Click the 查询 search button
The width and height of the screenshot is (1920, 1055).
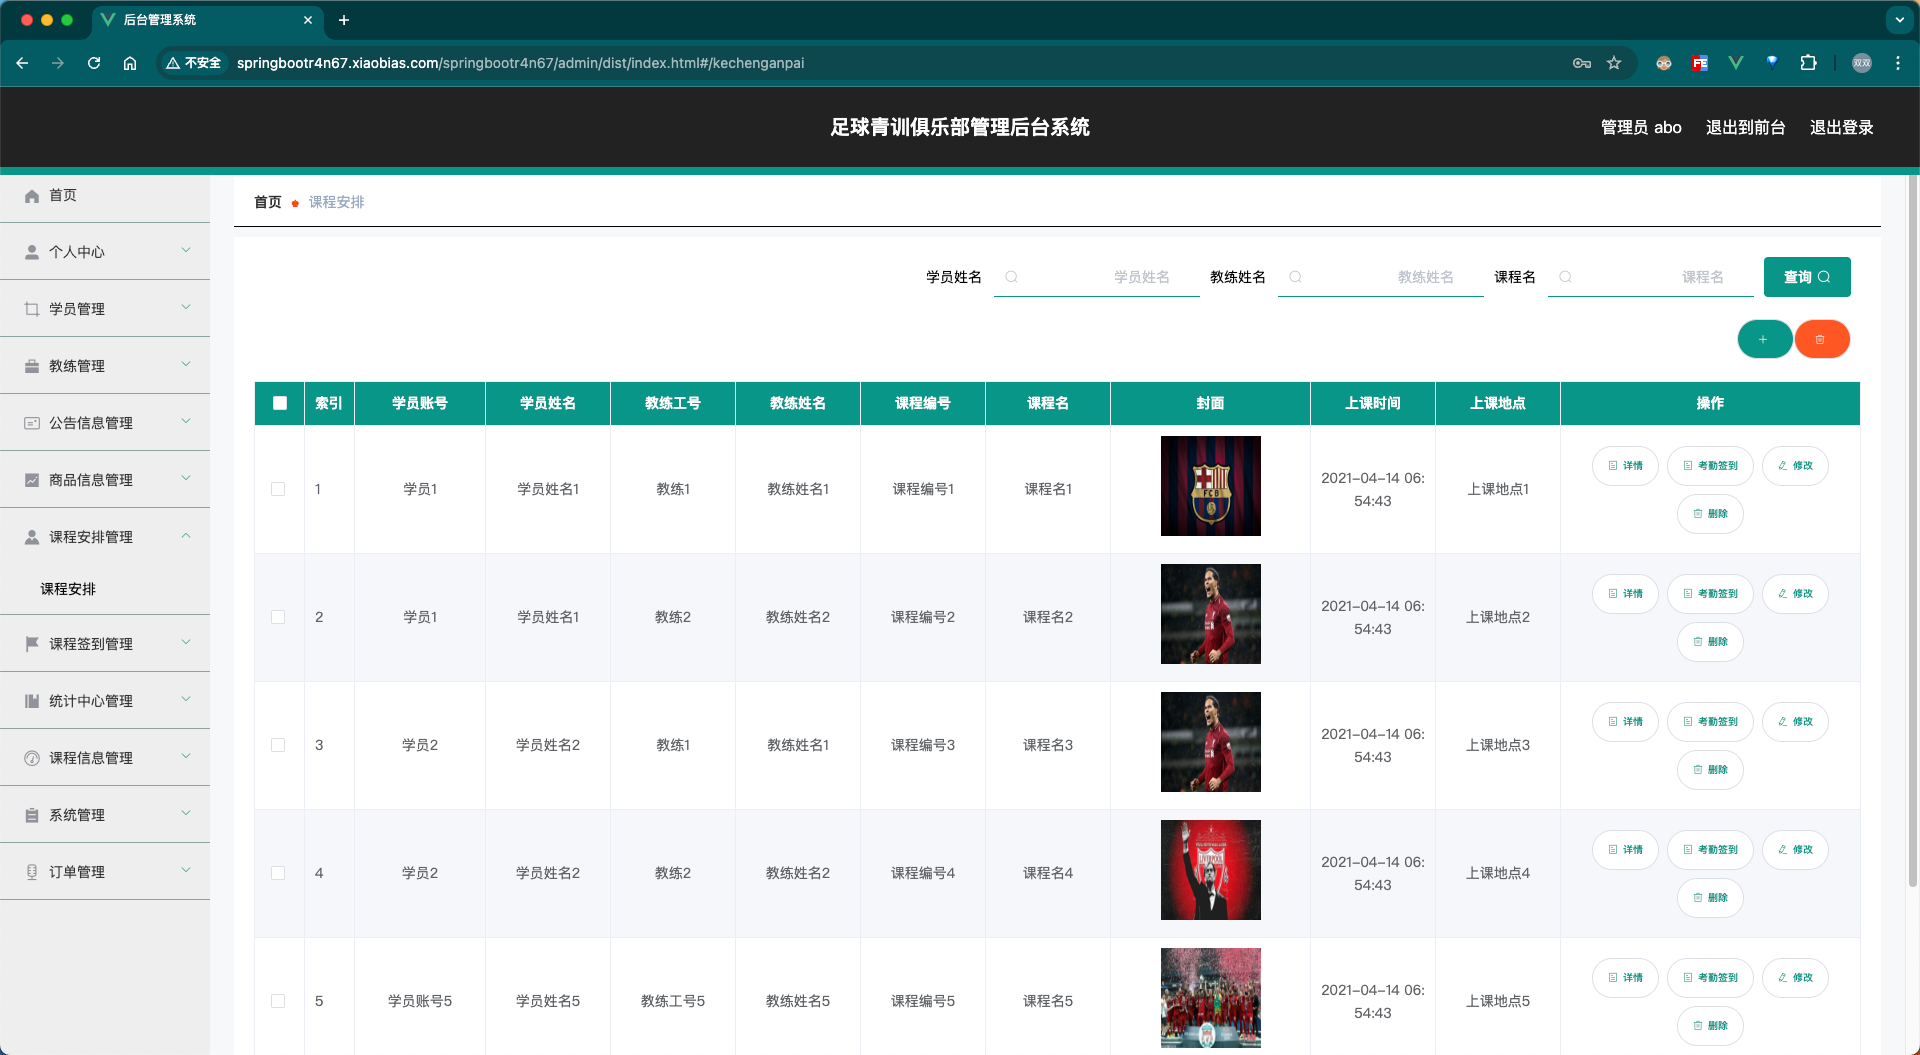[1807, 277]
